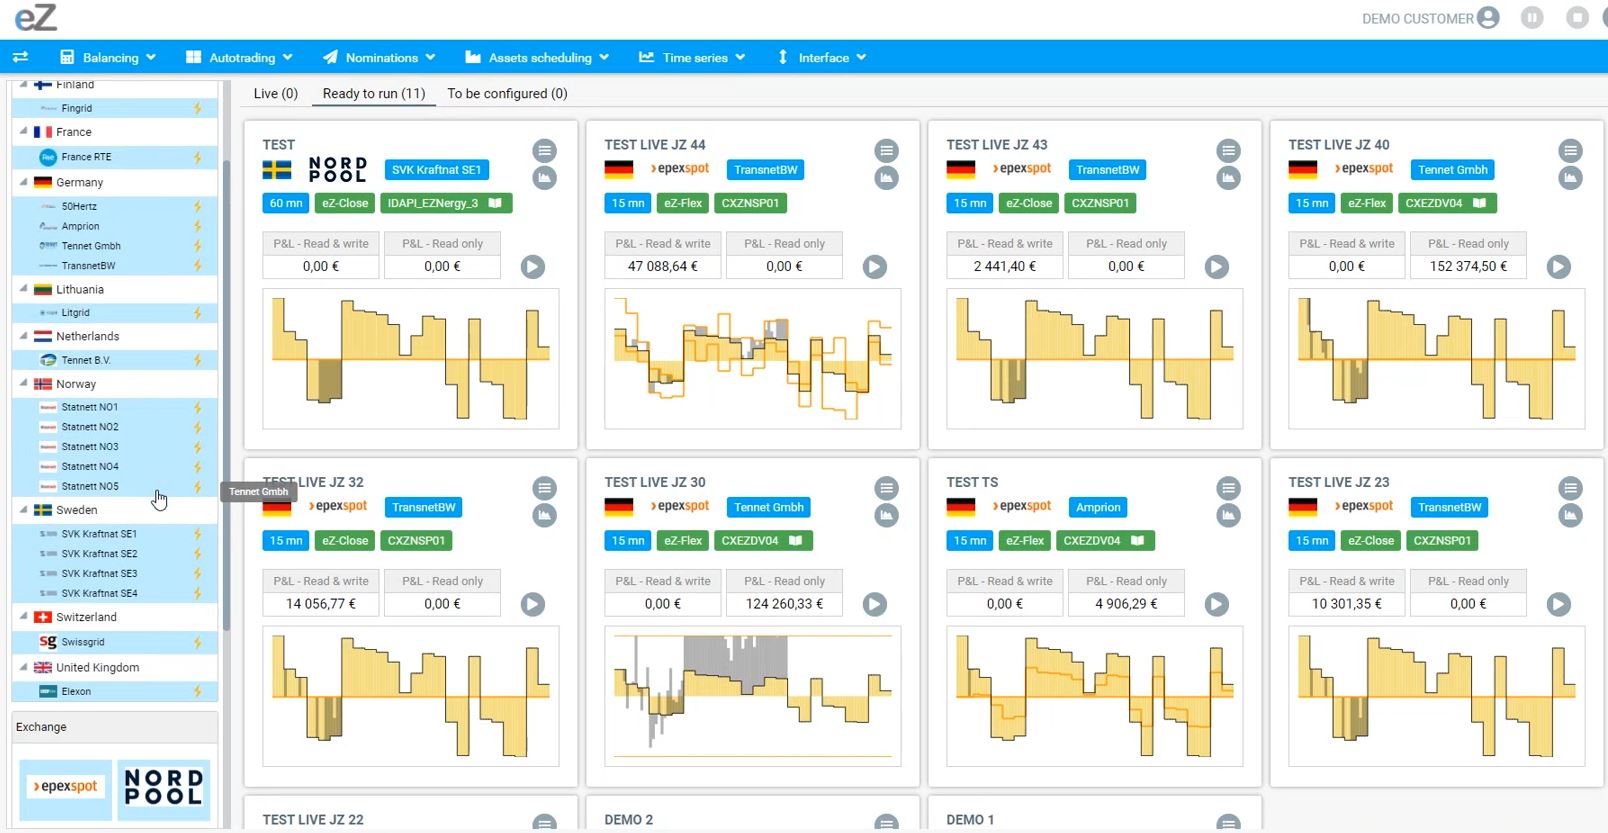The width and height of the screenshot is (1608, 833).
Task: Open menu icon on TEST card
Action: [x=544, y=151]
